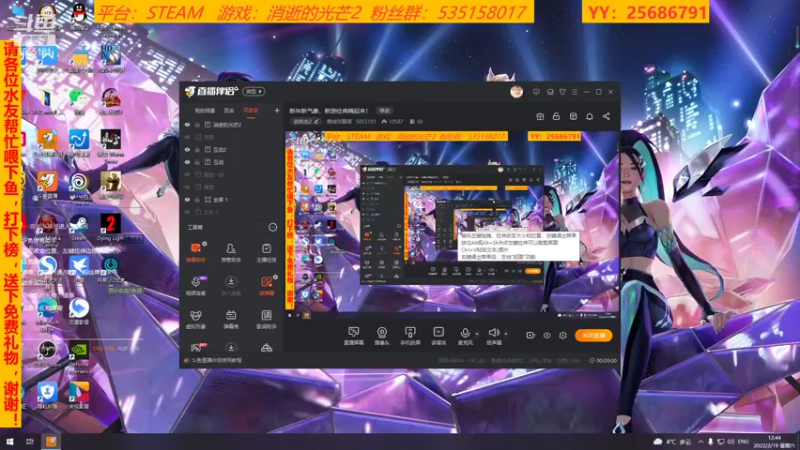Toggle visibility of 互动2 source
The image size is (800, 450).
point(187,149)
